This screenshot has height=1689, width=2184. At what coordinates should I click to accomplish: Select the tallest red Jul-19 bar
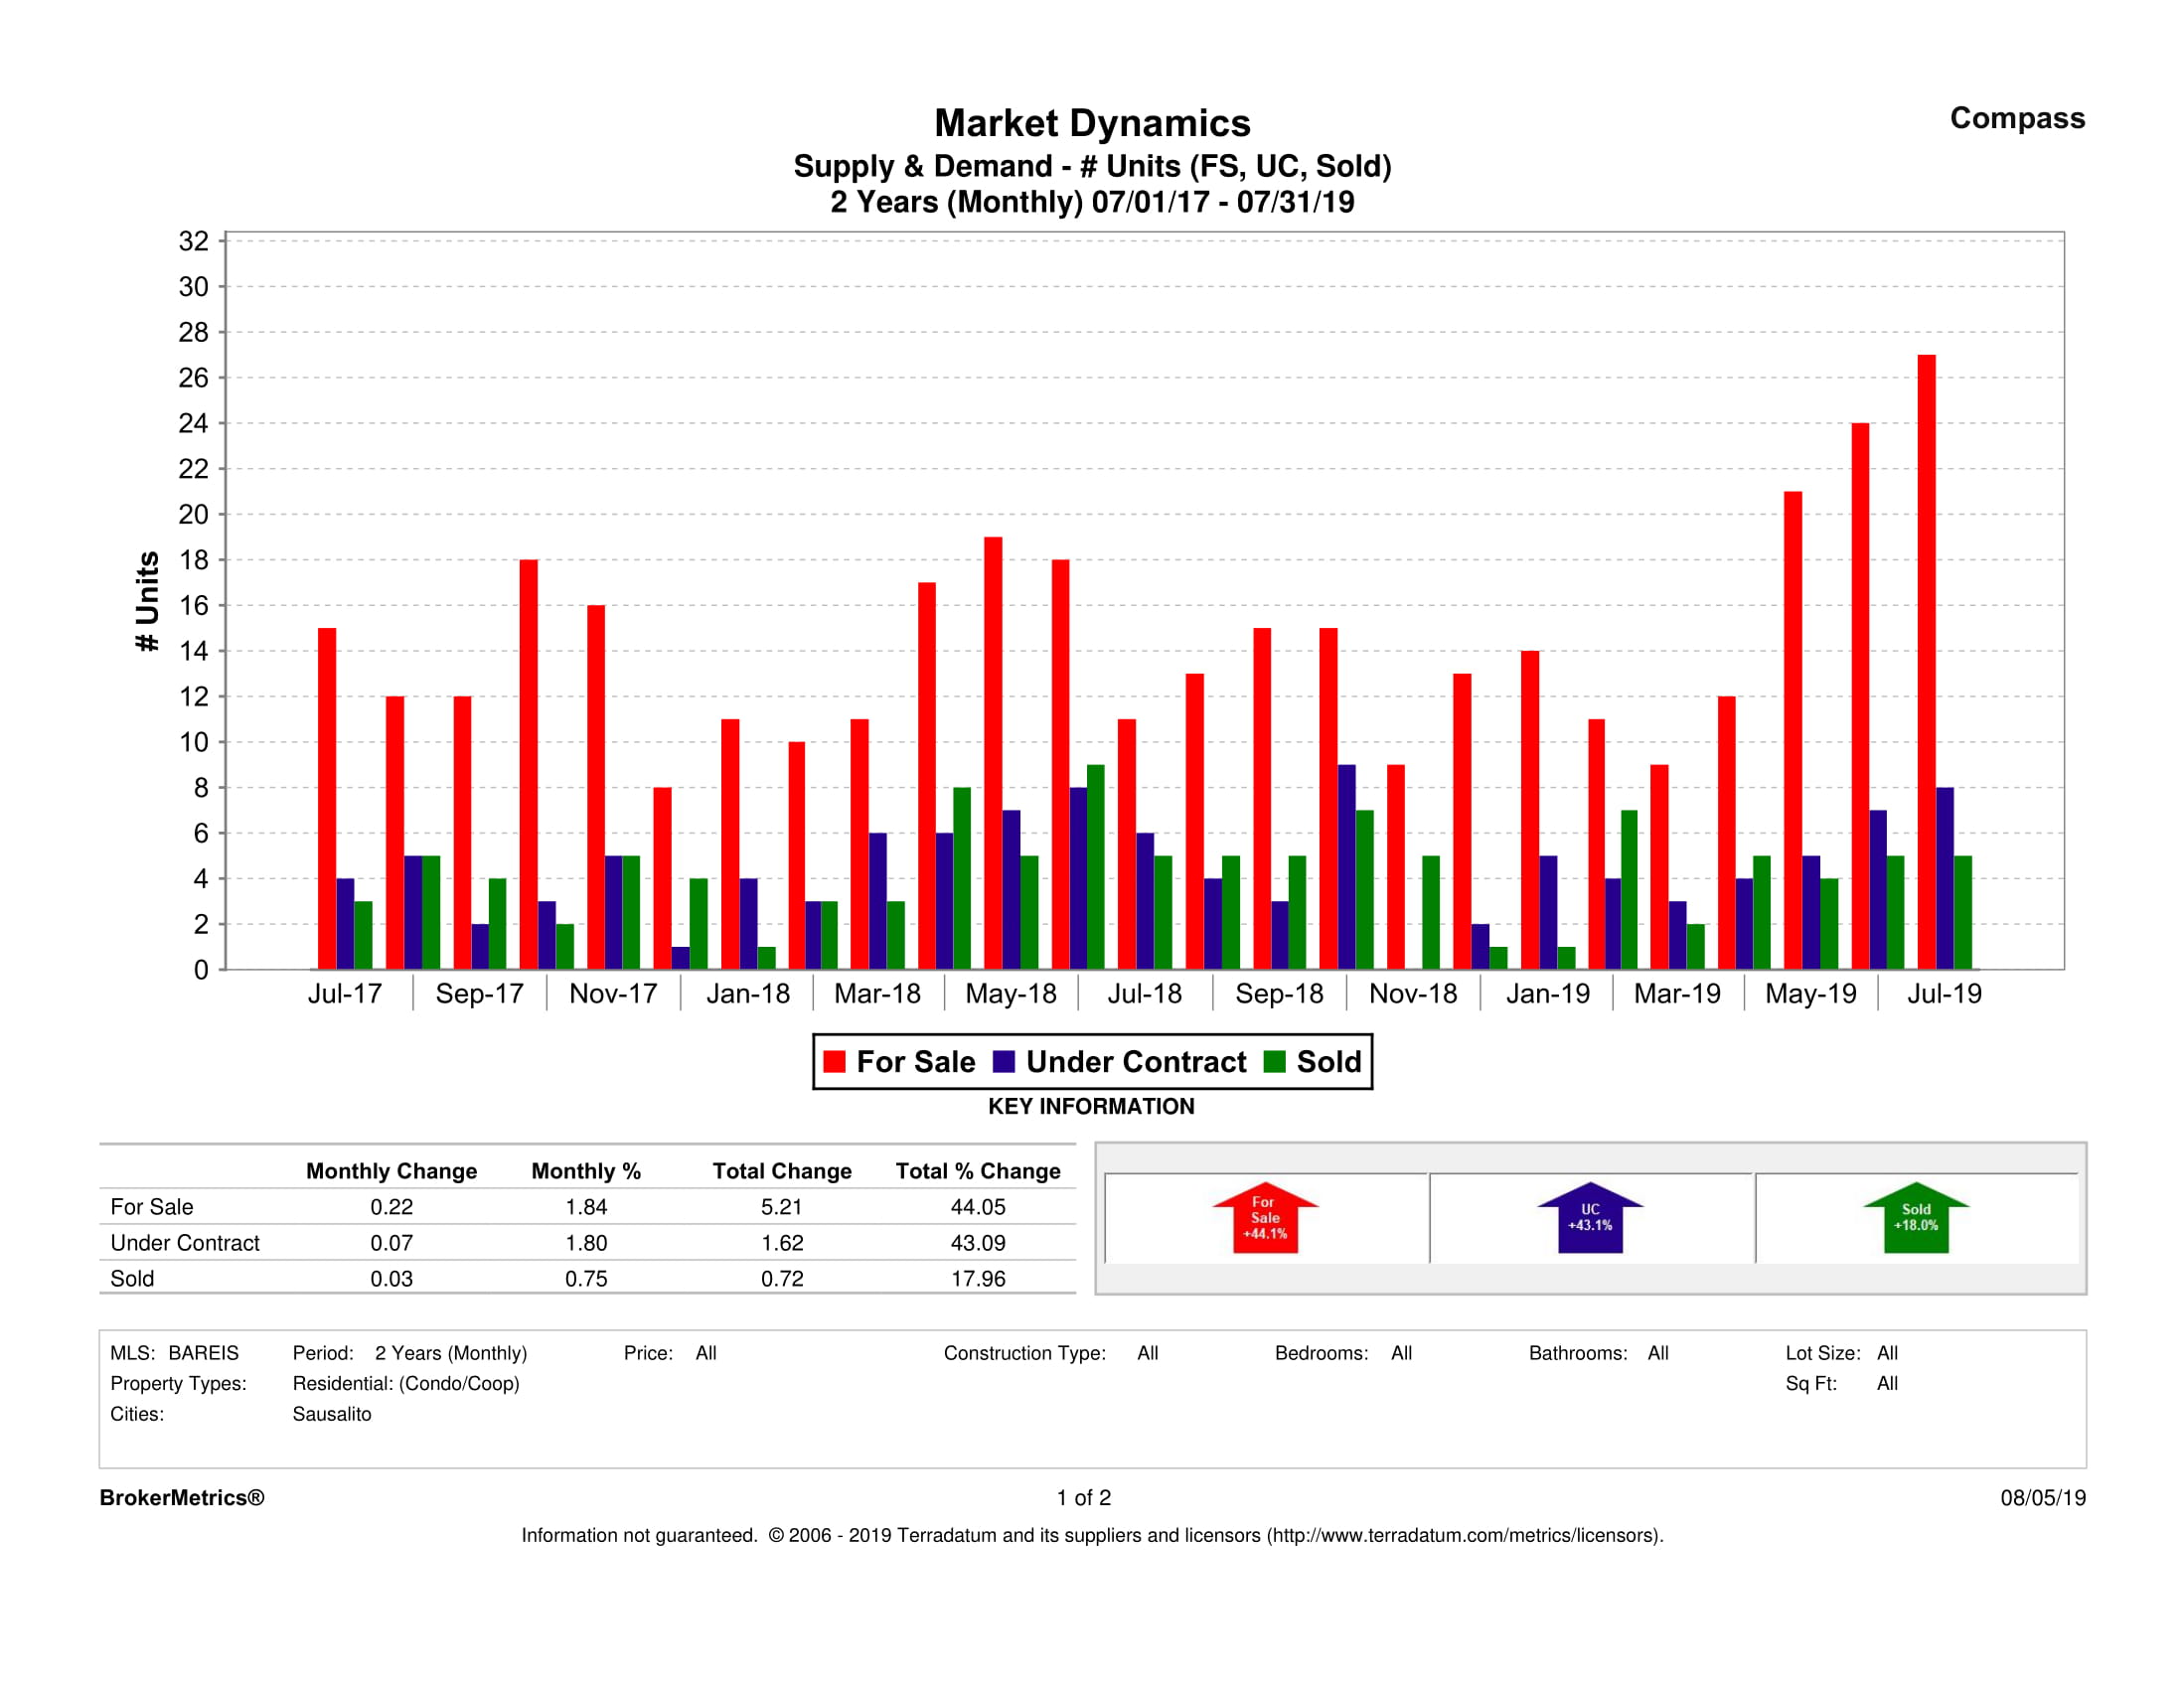(1926, 660)
